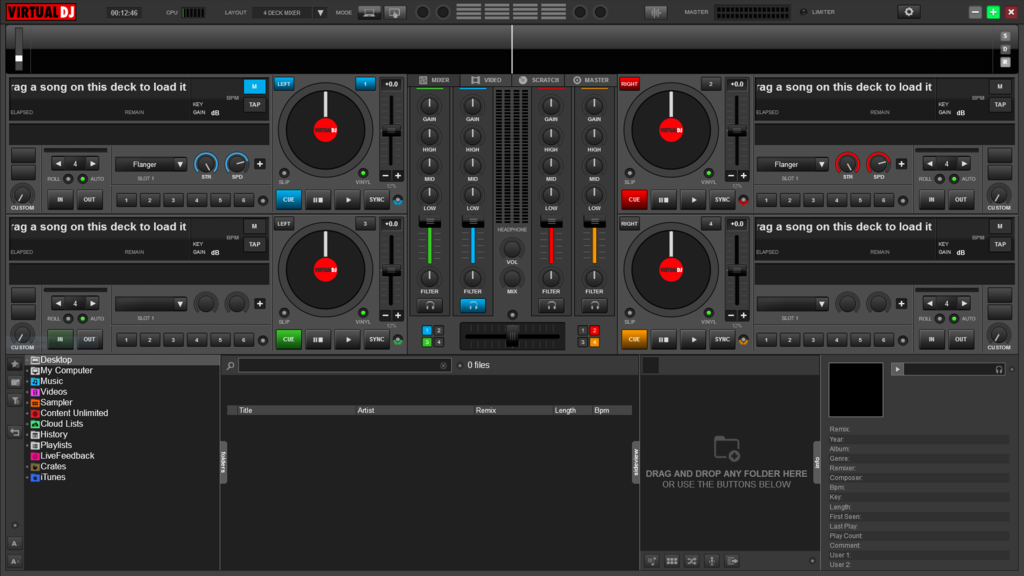Switch to the SCRATCH tab

click(539, 79)
